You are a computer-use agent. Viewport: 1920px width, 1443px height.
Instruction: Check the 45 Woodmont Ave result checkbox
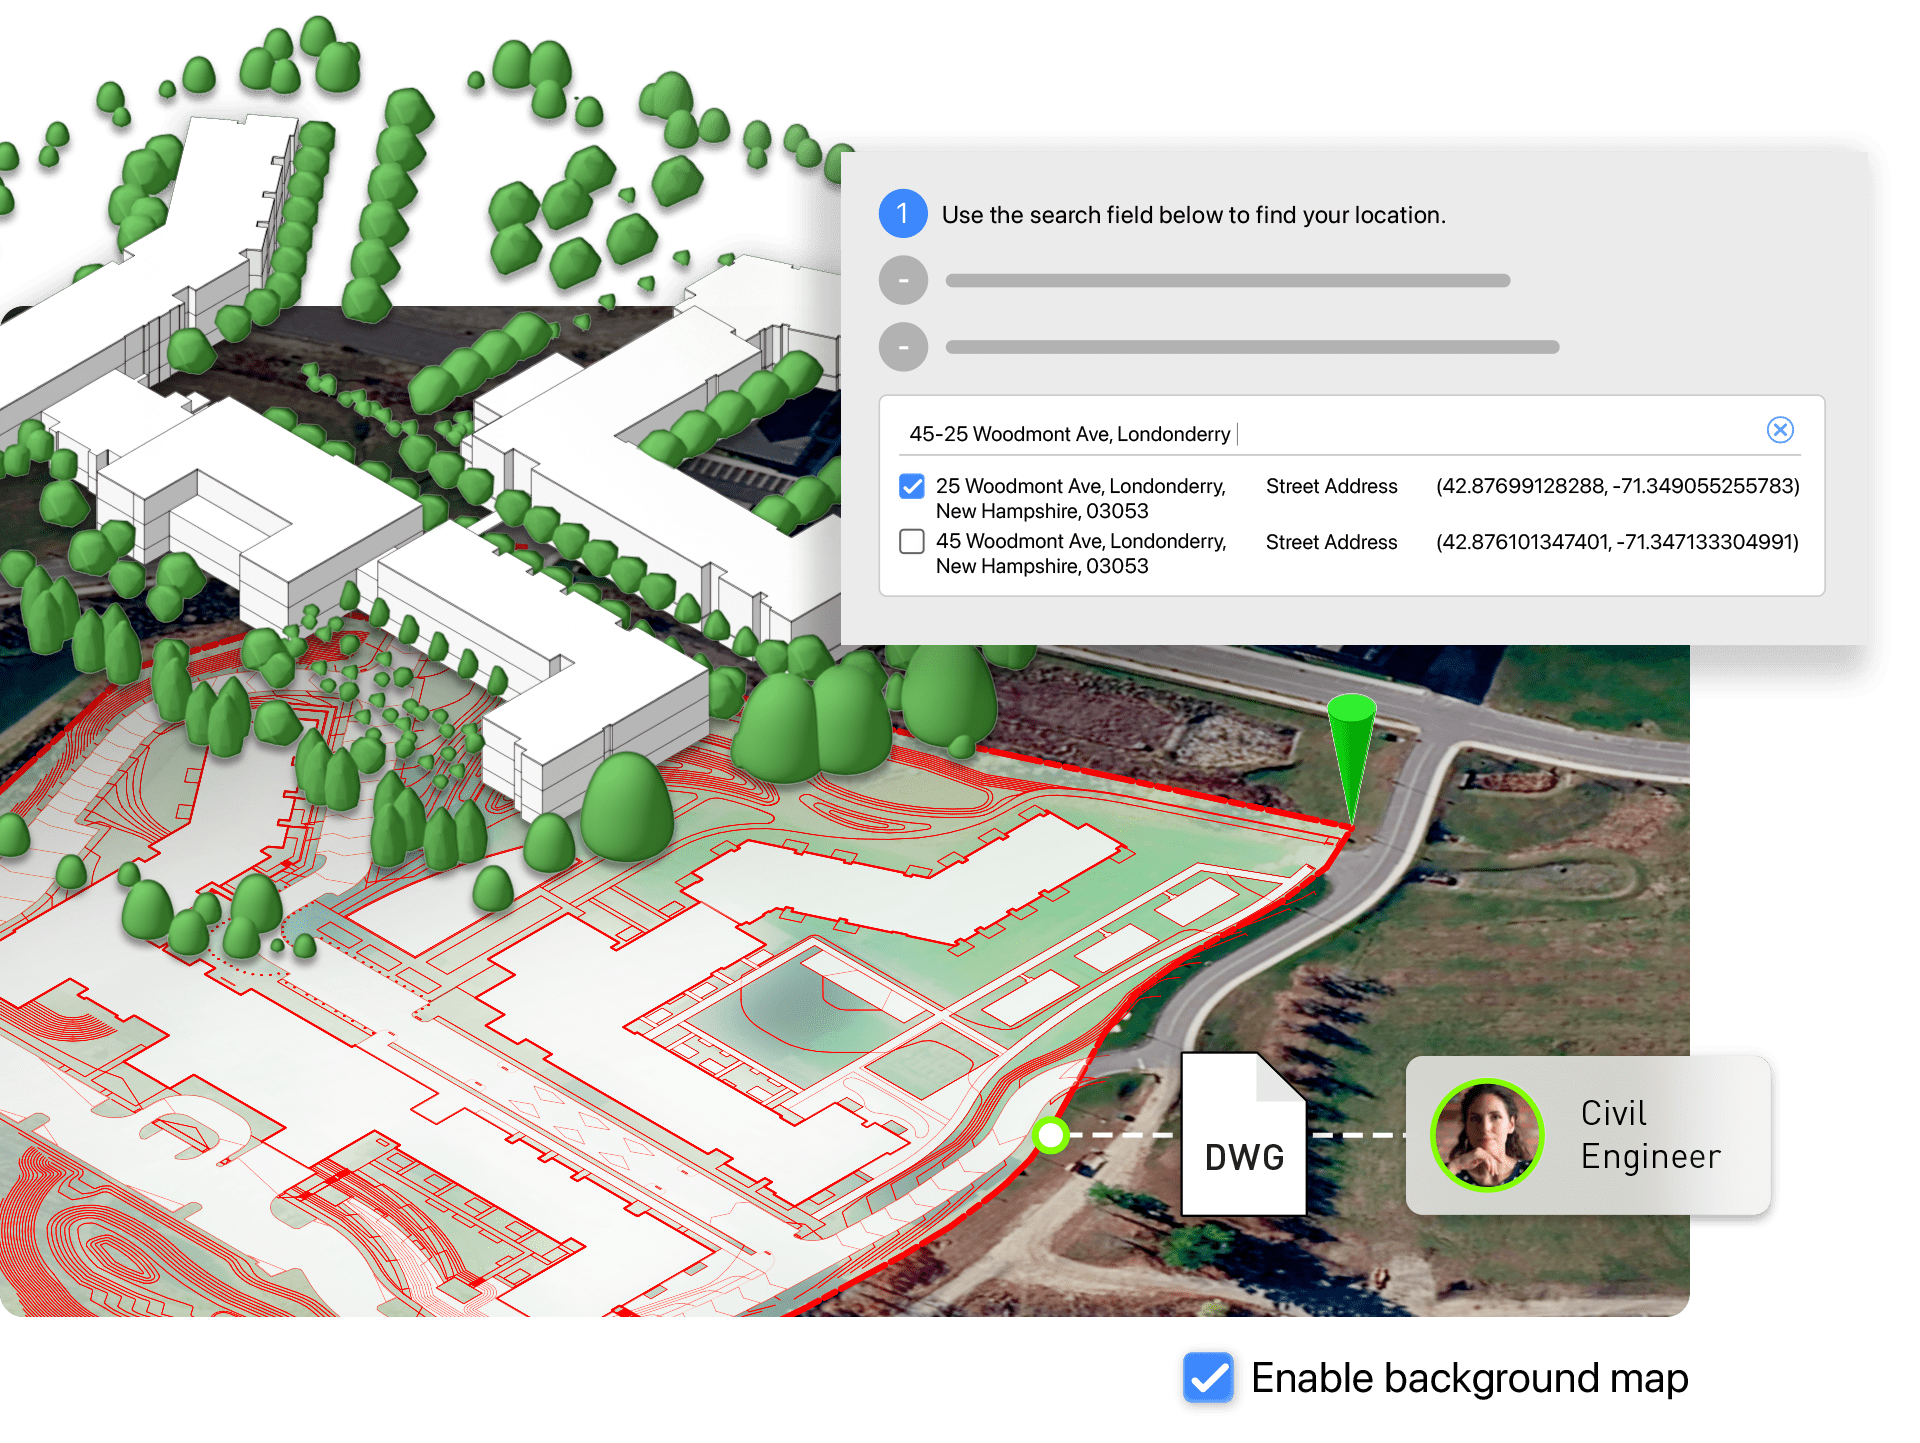click(x=912, y=542)
